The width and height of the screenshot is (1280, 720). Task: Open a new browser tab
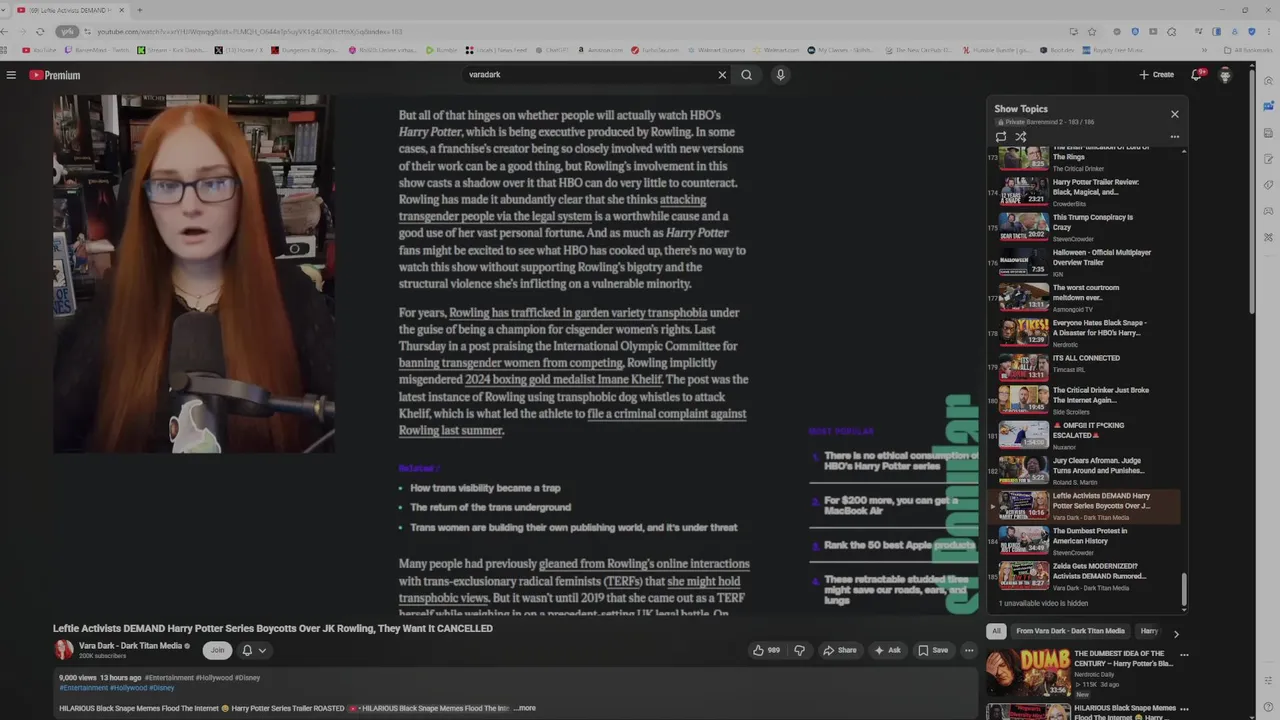[139, 10]
